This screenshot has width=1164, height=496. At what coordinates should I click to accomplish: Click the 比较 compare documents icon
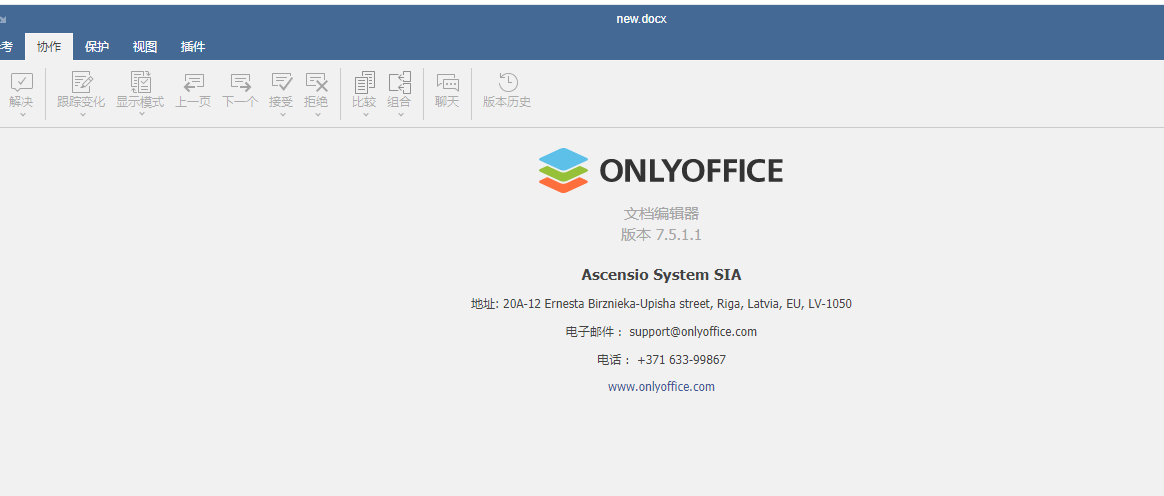(364, 82)
